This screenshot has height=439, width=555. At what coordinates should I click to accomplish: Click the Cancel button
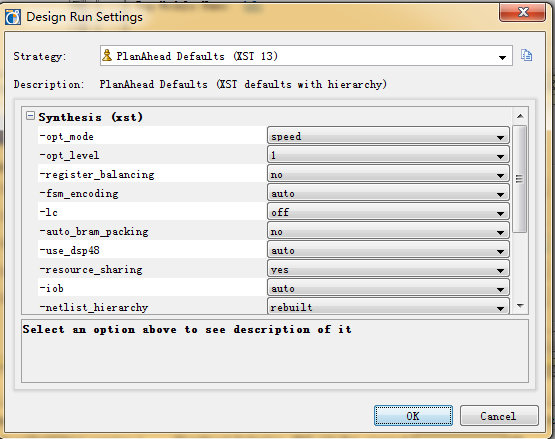tap(499, 416)
